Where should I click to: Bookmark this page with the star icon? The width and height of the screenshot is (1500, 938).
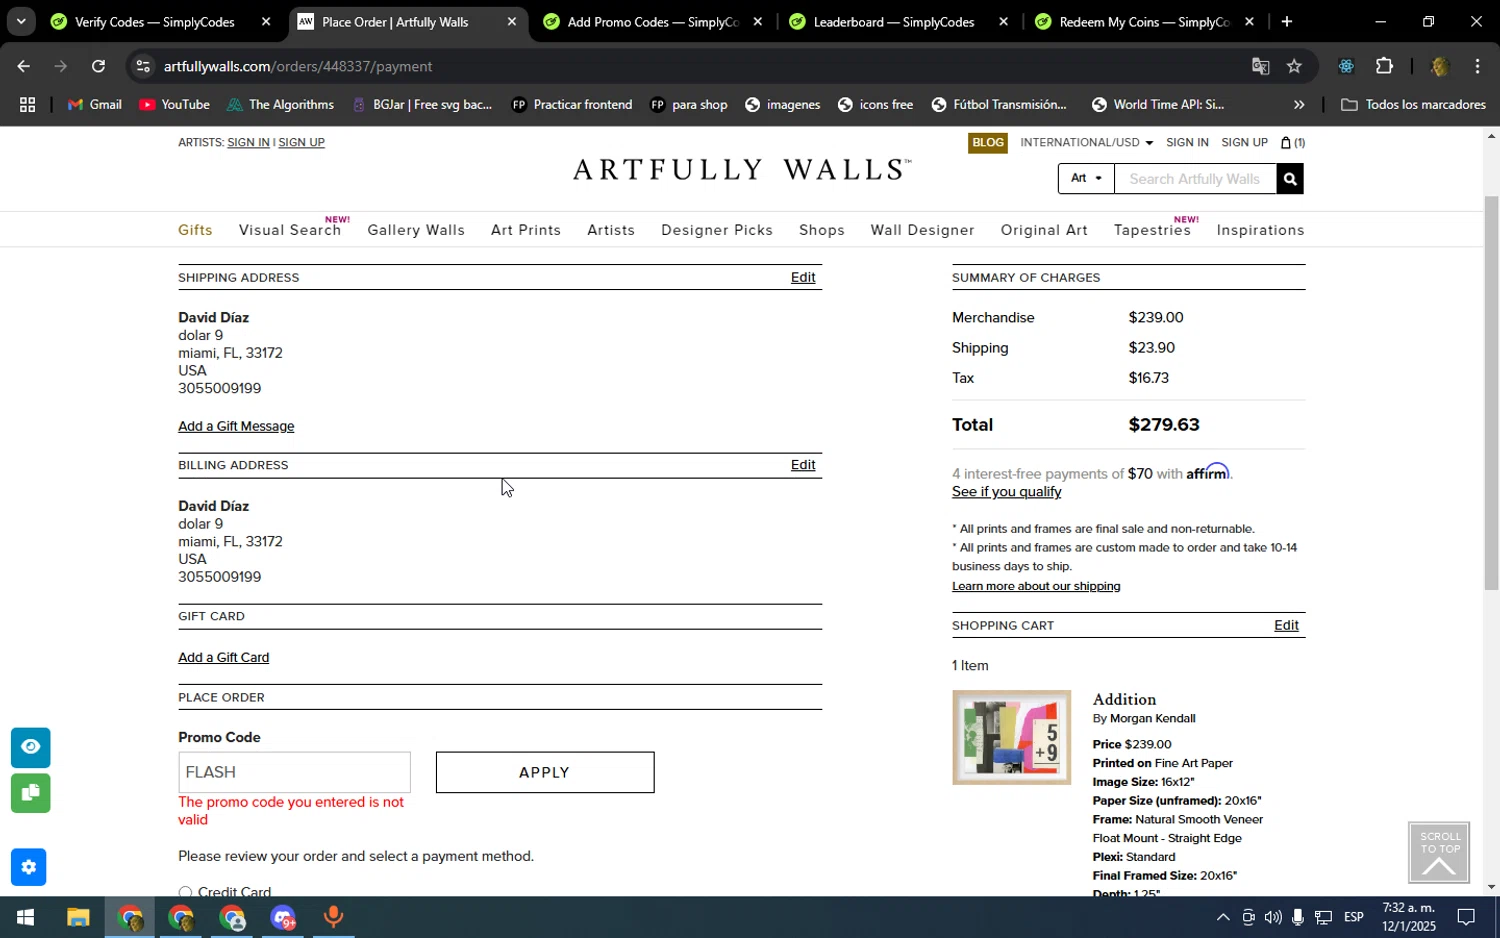(x=1294, y=66)
